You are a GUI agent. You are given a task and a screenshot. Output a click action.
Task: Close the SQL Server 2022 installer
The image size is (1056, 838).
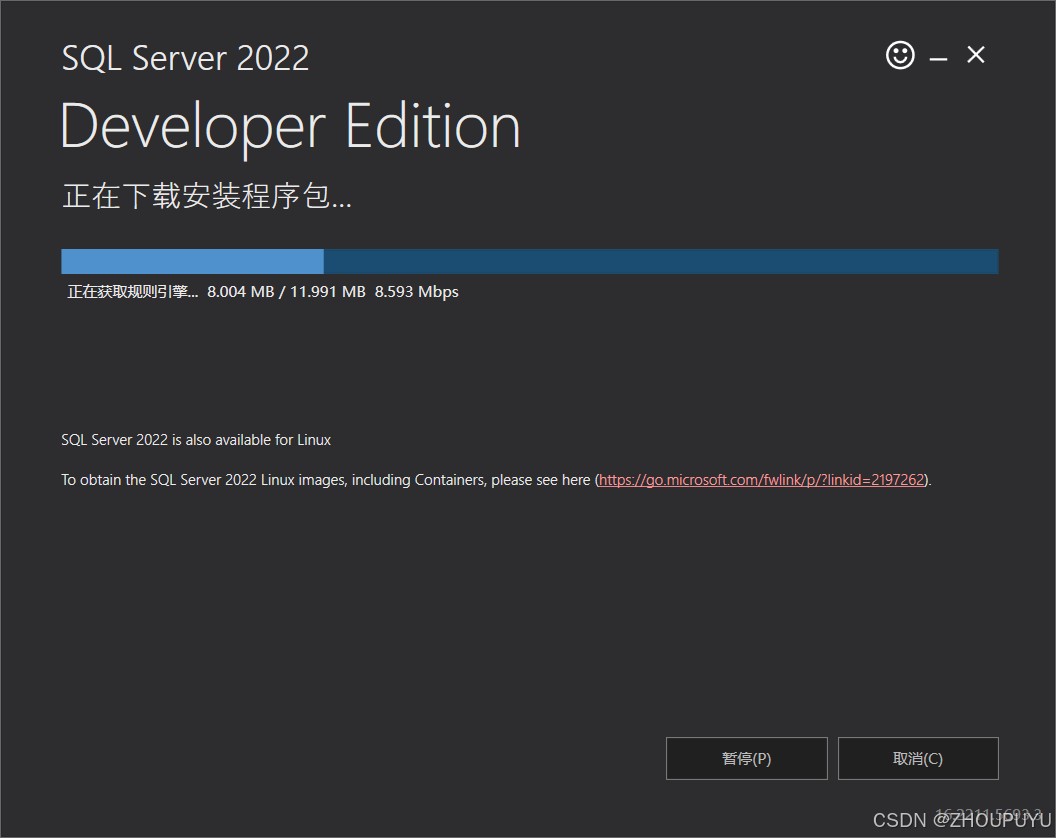976,55
